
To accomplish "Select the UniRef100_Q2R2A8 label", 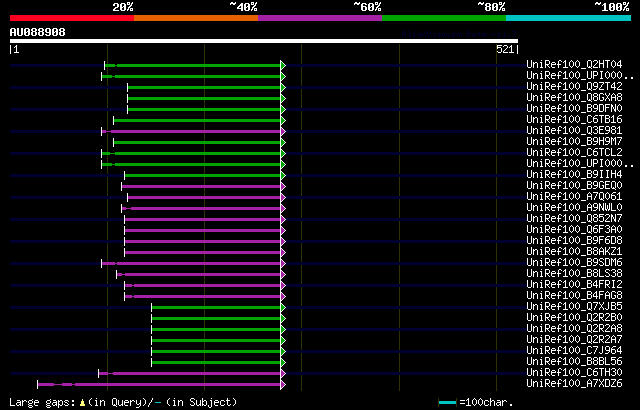I will tap(574, 329).
